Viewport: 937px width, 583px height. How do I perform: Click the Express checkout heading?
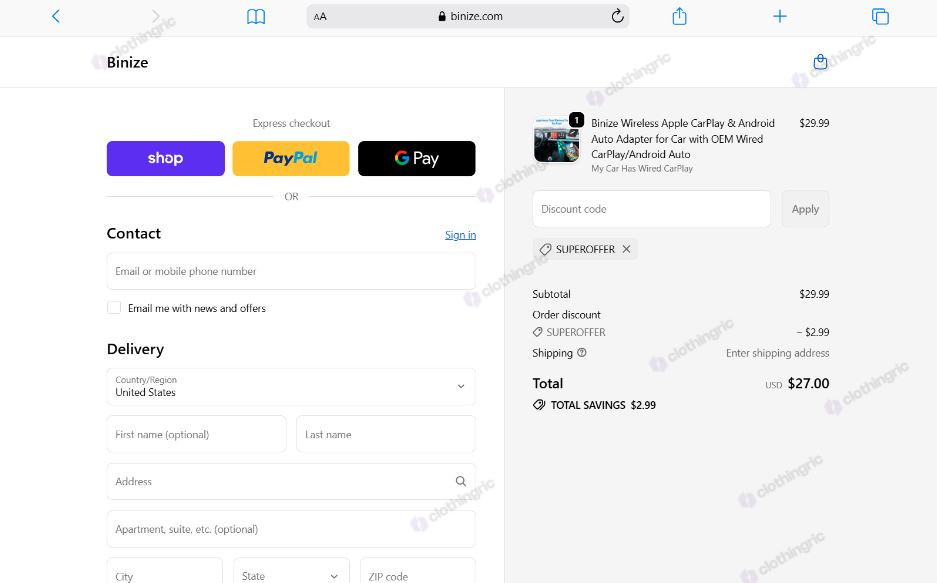coord(291,123)
